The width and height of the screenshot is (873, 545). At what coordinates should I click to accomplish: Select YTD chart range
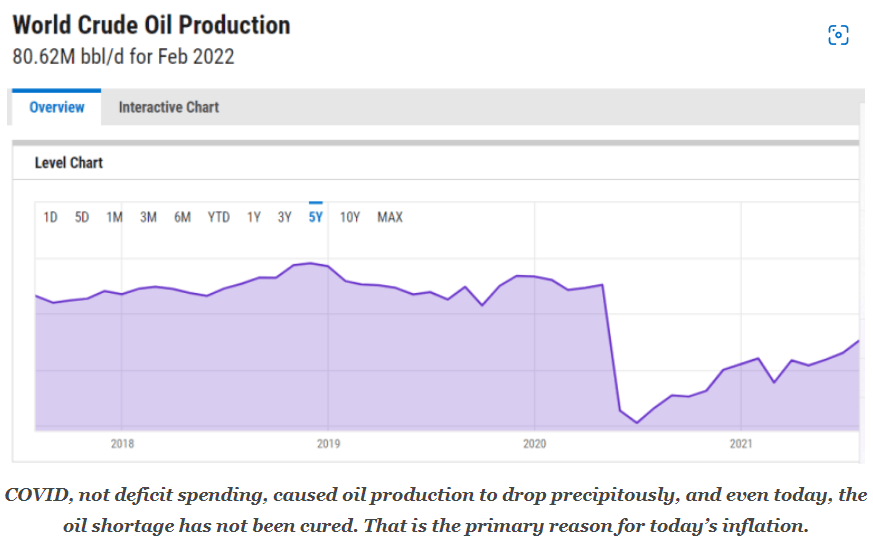click(x=218, y=217)
